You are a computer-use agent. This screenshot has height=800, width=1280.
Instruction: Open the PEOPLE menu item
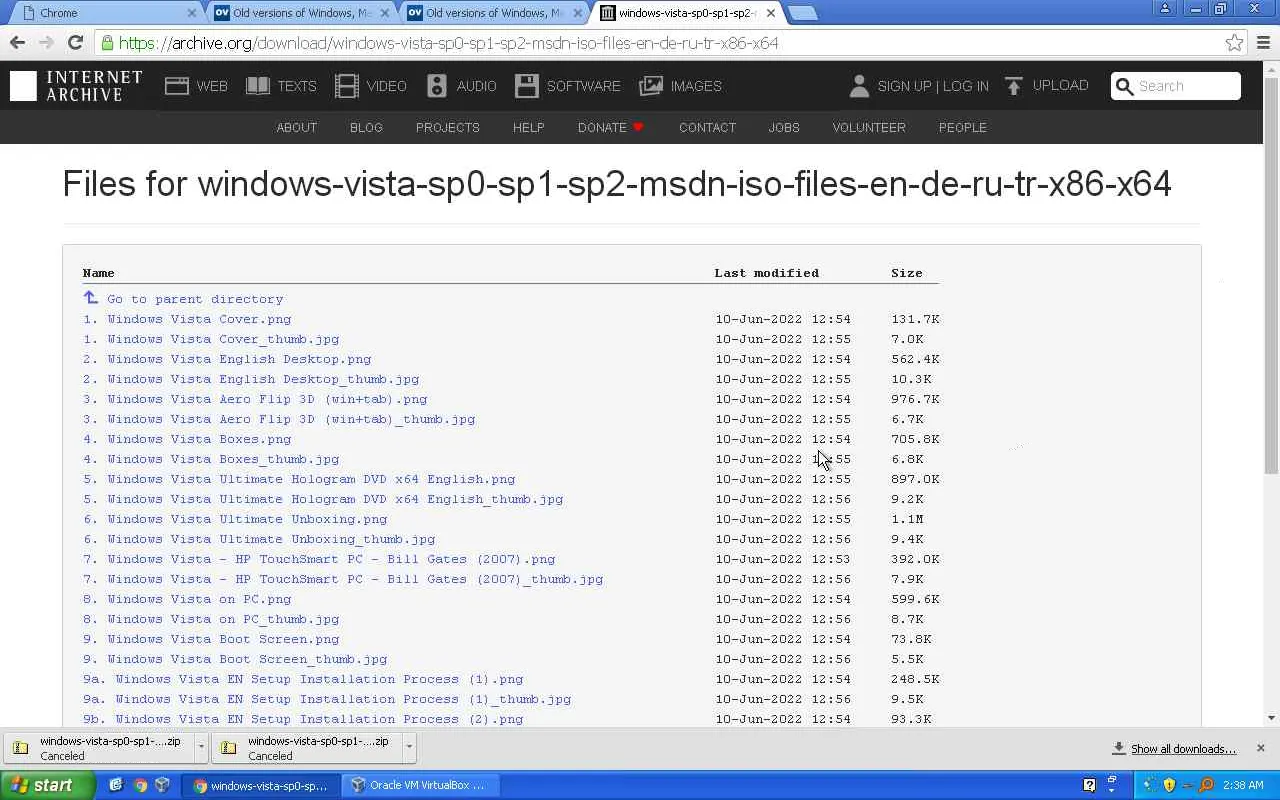point(963,127)
